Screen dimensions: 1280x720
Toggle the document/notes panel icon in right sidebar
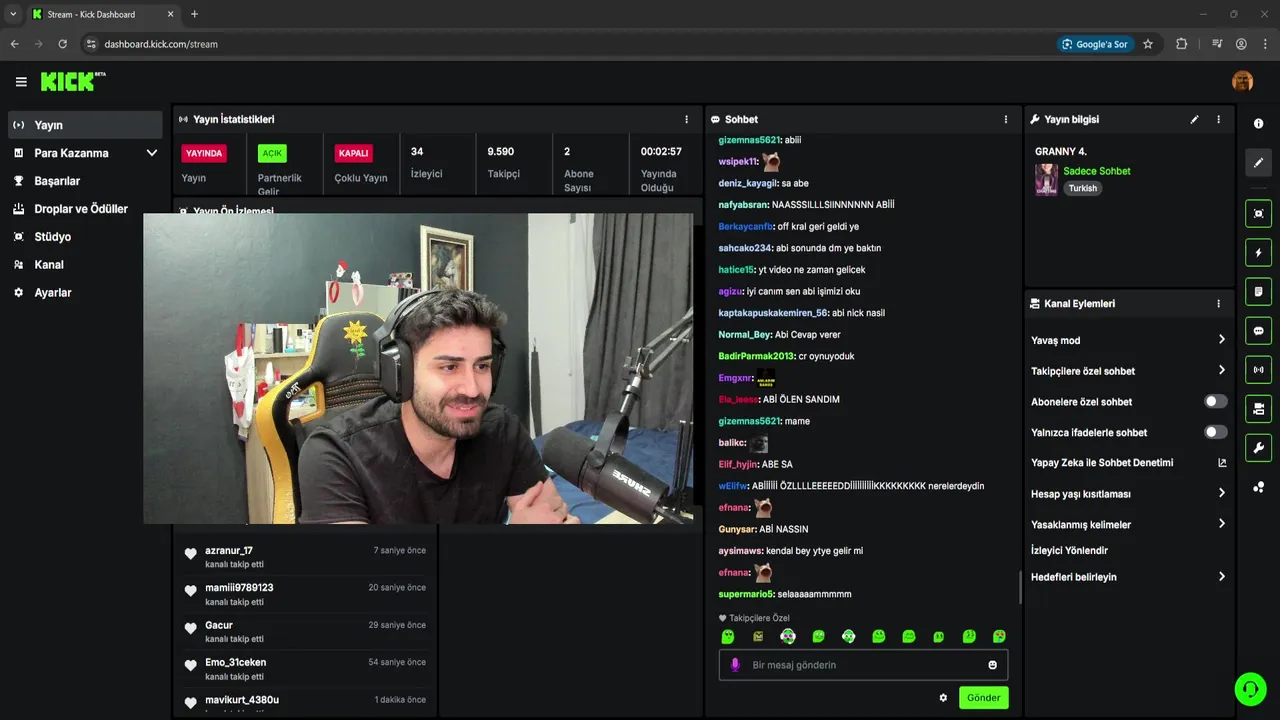click(1258, 291)
